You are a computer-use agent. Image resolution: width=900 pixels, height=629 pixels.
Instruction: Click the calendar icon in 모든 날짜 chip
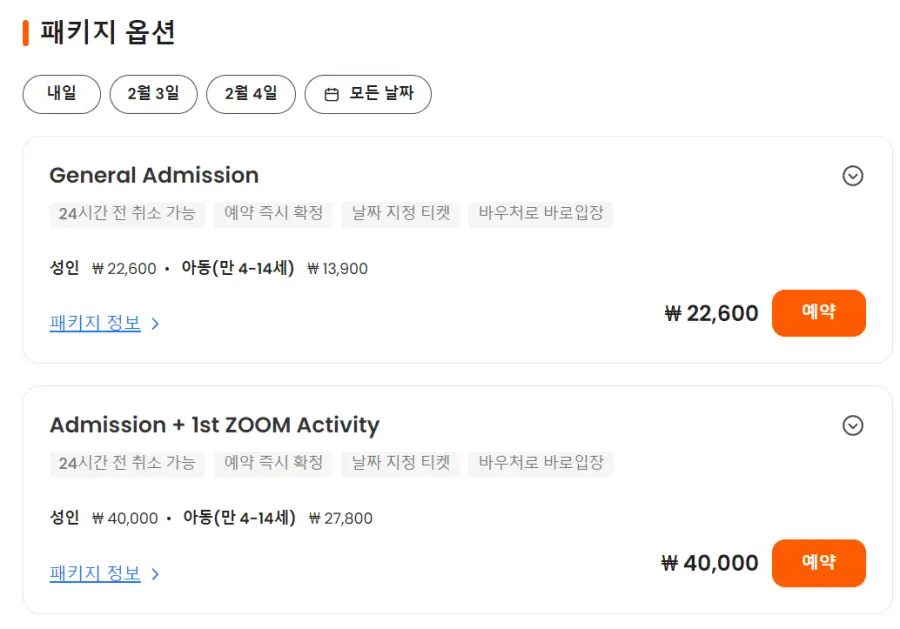click(332, 95)
